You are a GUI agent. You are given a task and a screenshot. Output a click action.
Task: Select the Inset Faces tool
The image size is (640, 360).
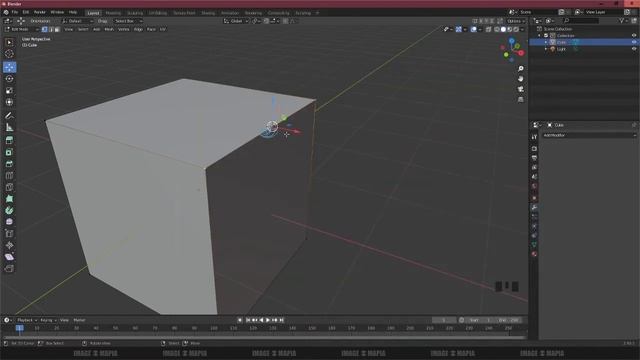[9, 152]
